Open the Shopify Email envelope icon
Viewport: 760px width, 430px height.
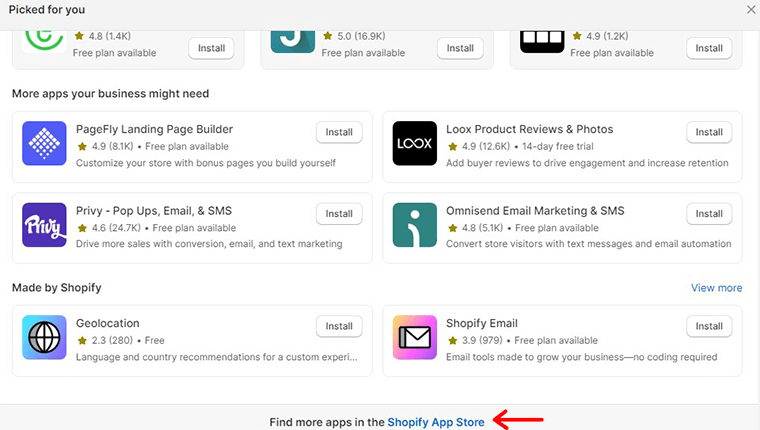(x=414, y=337)
